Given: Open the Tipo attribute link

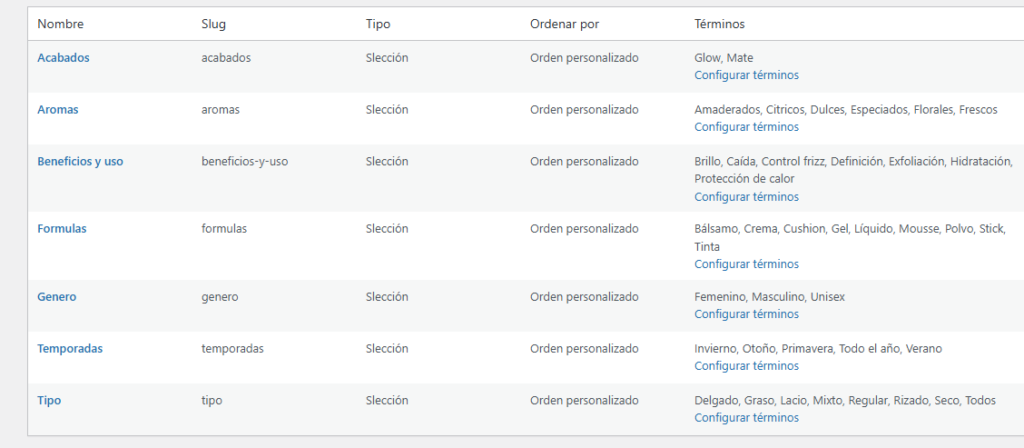Looking at the screenshot, I should click(49, 401).
